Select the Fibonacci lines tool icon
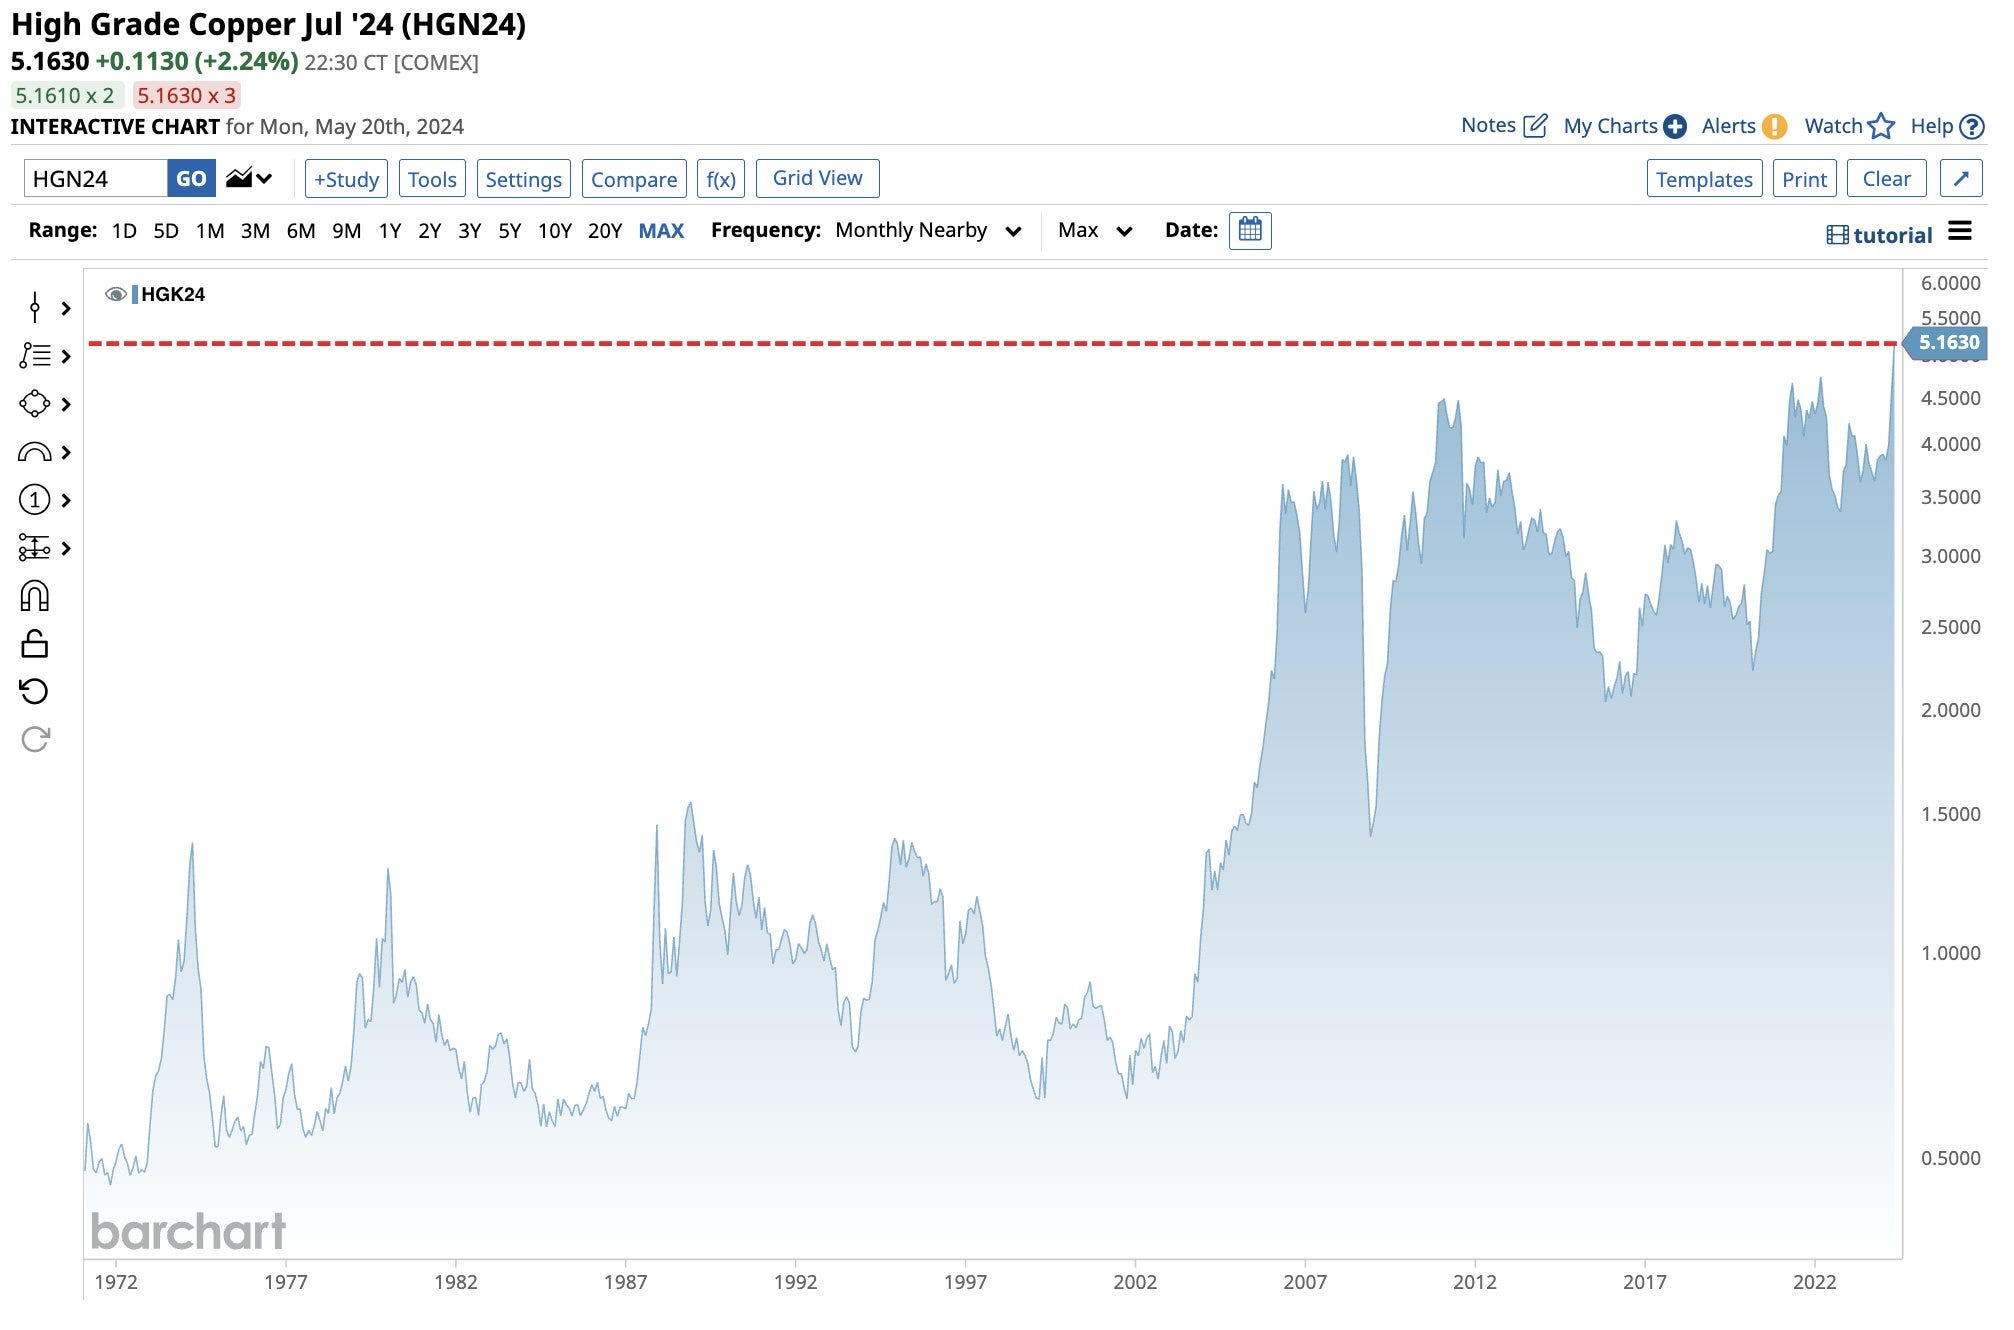Viewport: 2014px width, 1330px height. (34, 356)
